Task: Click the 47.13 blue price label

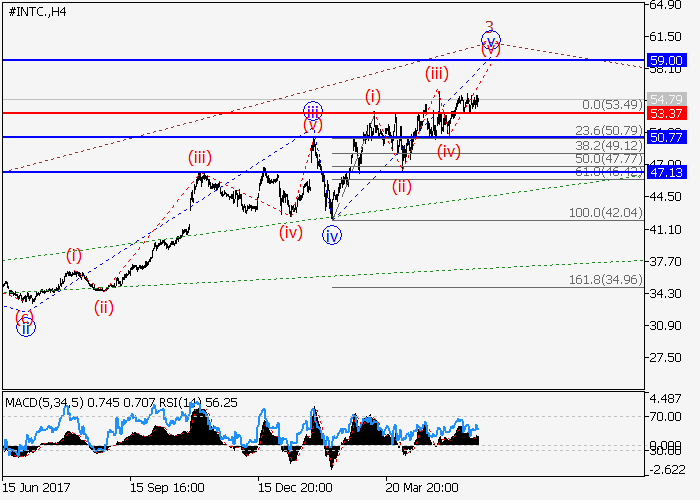Action: tap(664, 172)
